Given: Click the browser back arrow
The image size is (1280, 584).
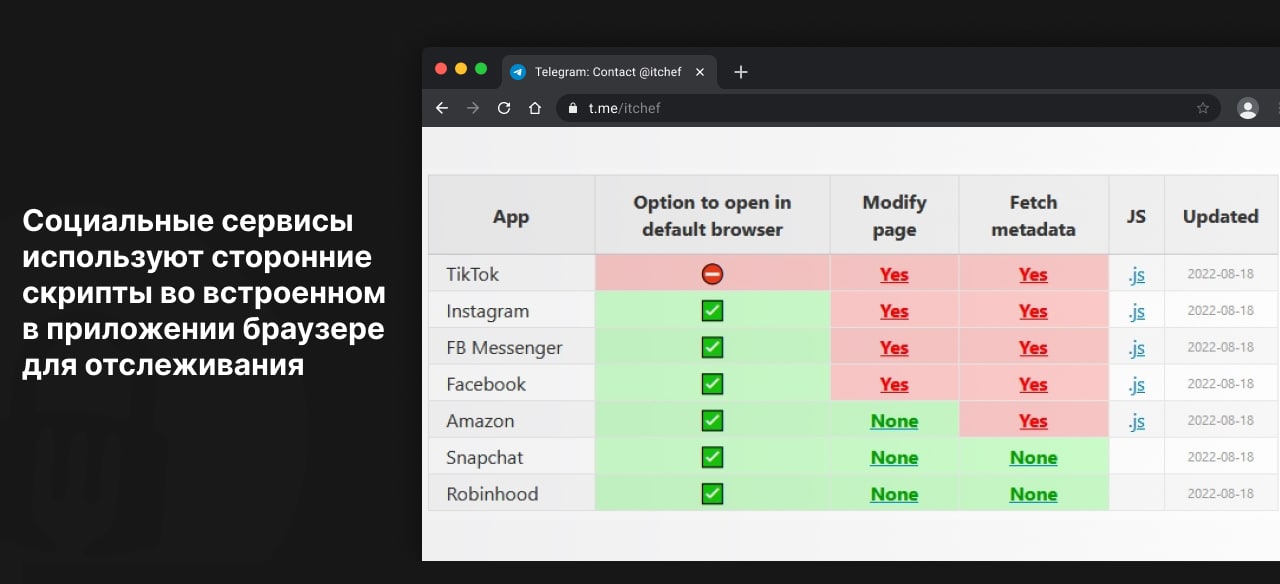Looking at the screenshot, I should [x=442, y=108].
